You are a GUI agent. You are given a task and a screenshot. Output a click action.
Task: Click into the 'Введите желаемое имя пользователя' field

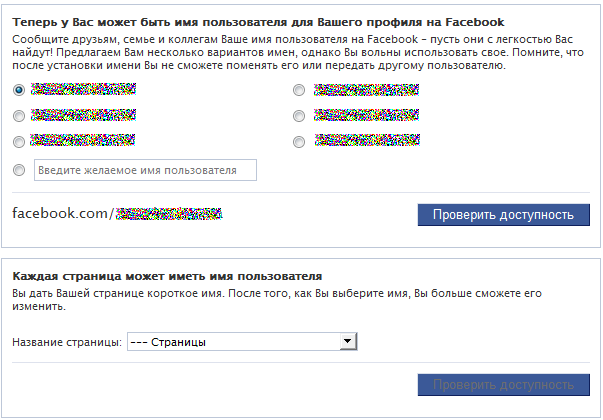(x=145, y=170)
